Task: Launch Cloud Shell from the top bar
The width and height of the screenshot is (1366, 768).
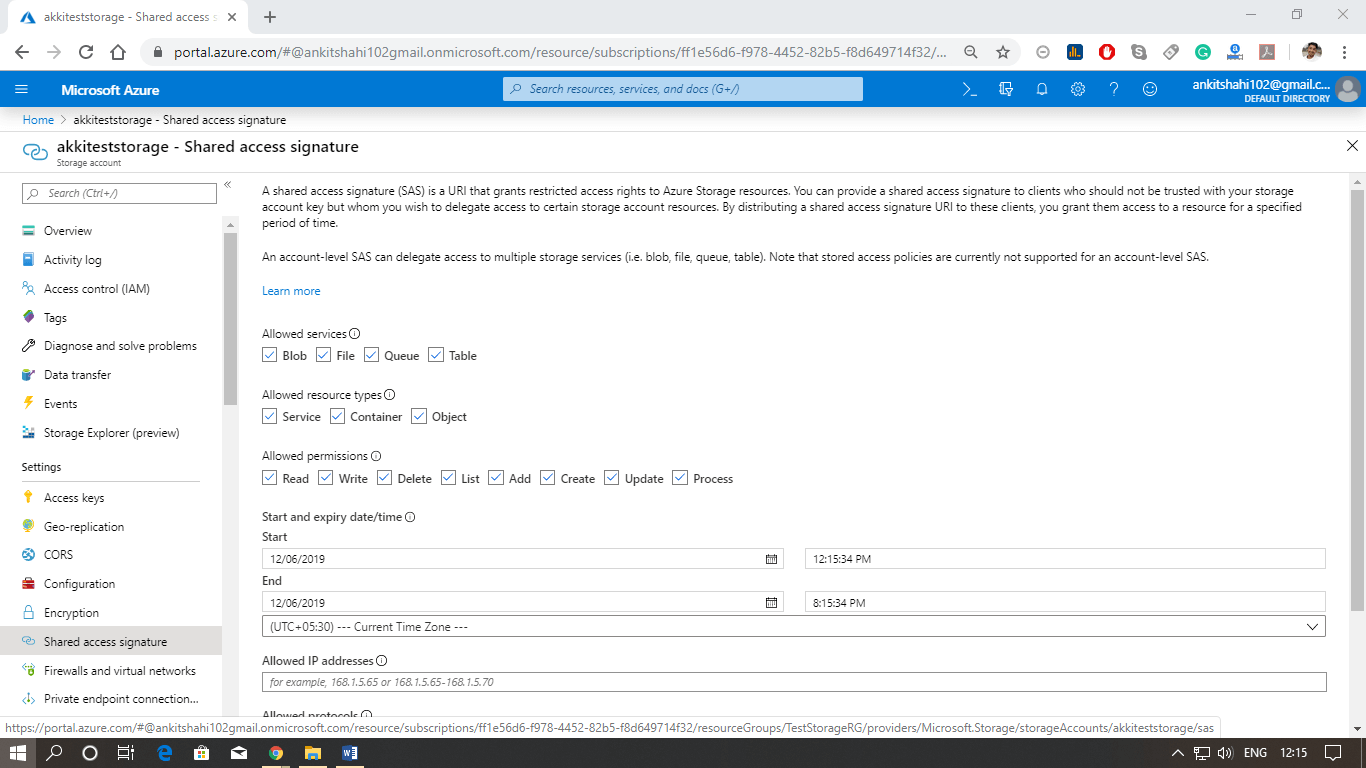Action: (969, 89)
